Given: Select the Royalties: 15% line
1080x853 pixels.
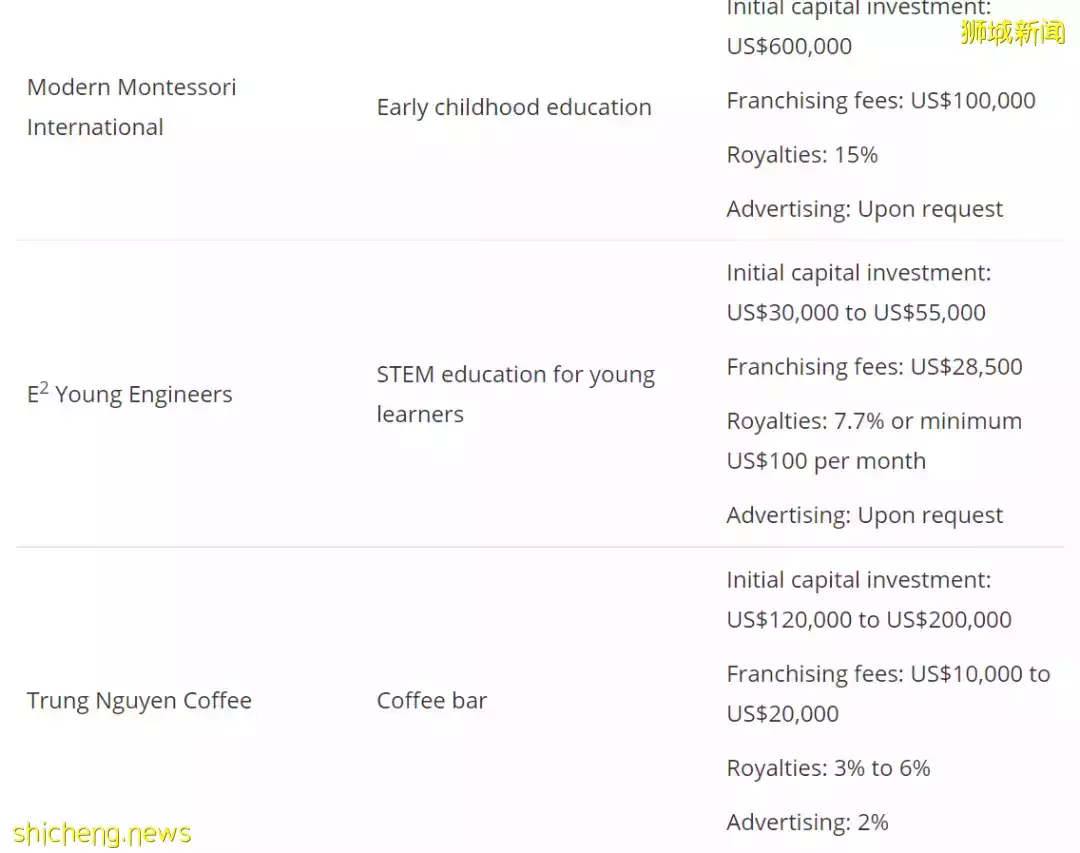Looking at the screenshot, I should pyautogui.click(x=802, y=155).
